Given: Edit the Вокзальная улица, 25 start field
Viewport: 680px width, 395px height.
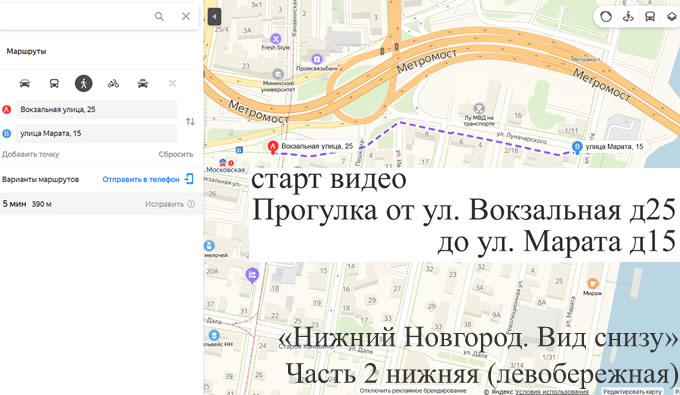Looking at the screenshot, I should tap(96, 109).
